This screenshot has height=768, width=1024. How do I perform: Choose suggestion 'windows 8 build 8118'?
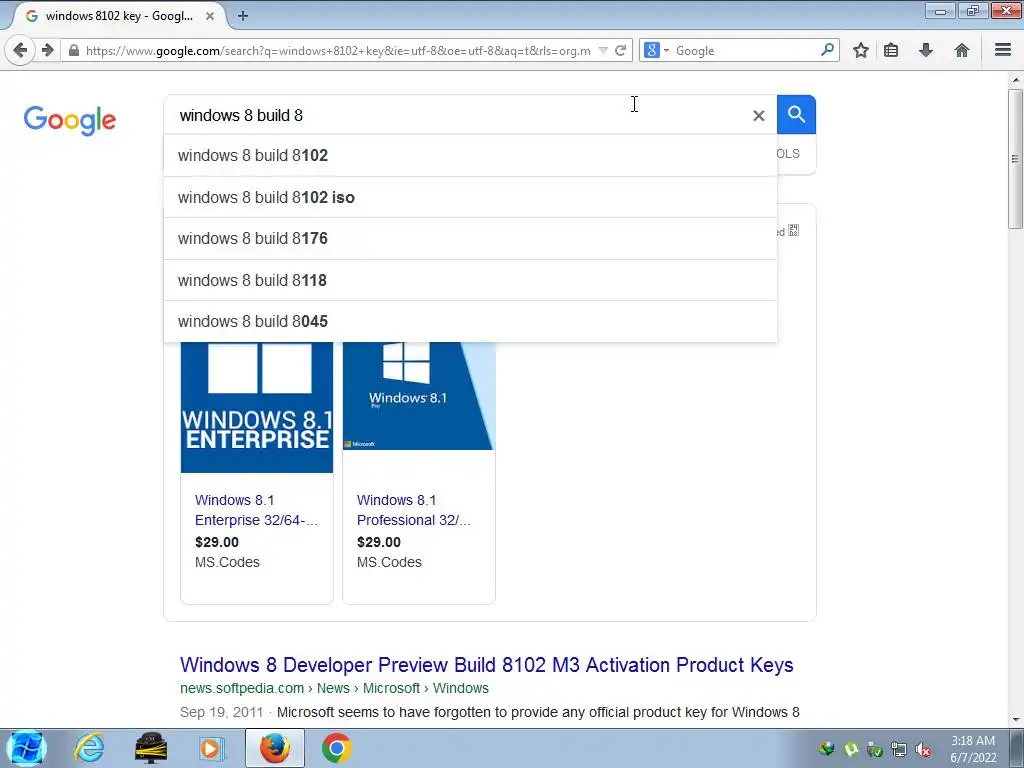point(470,280)
